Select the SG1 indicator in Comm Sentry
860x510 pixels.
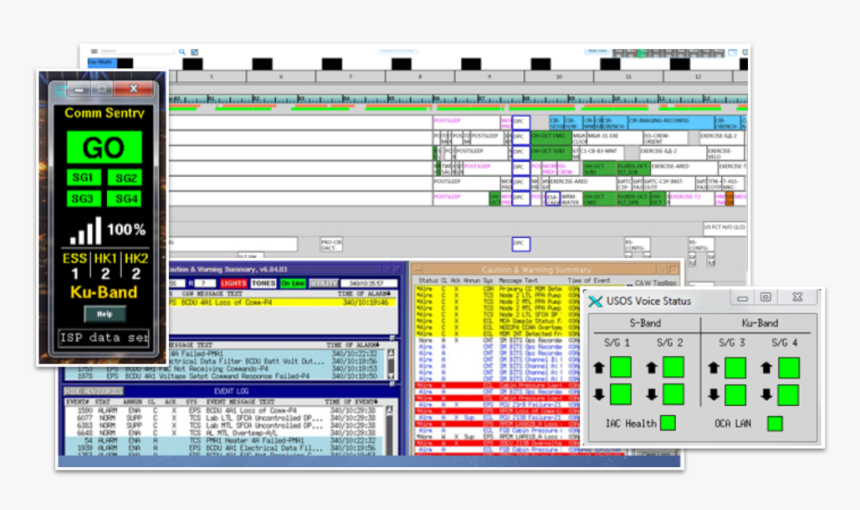[x=84, y=178]
